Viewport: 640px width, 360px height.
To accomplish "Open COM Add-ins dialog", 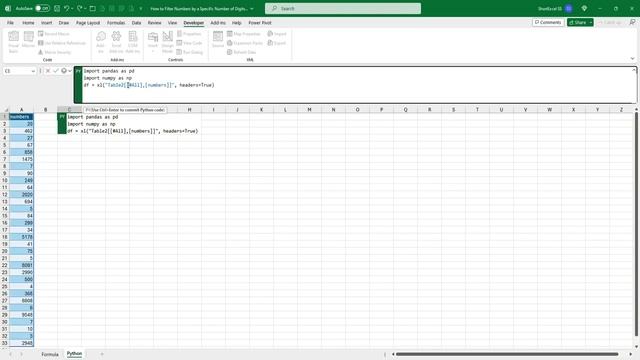I will point(133,42).
